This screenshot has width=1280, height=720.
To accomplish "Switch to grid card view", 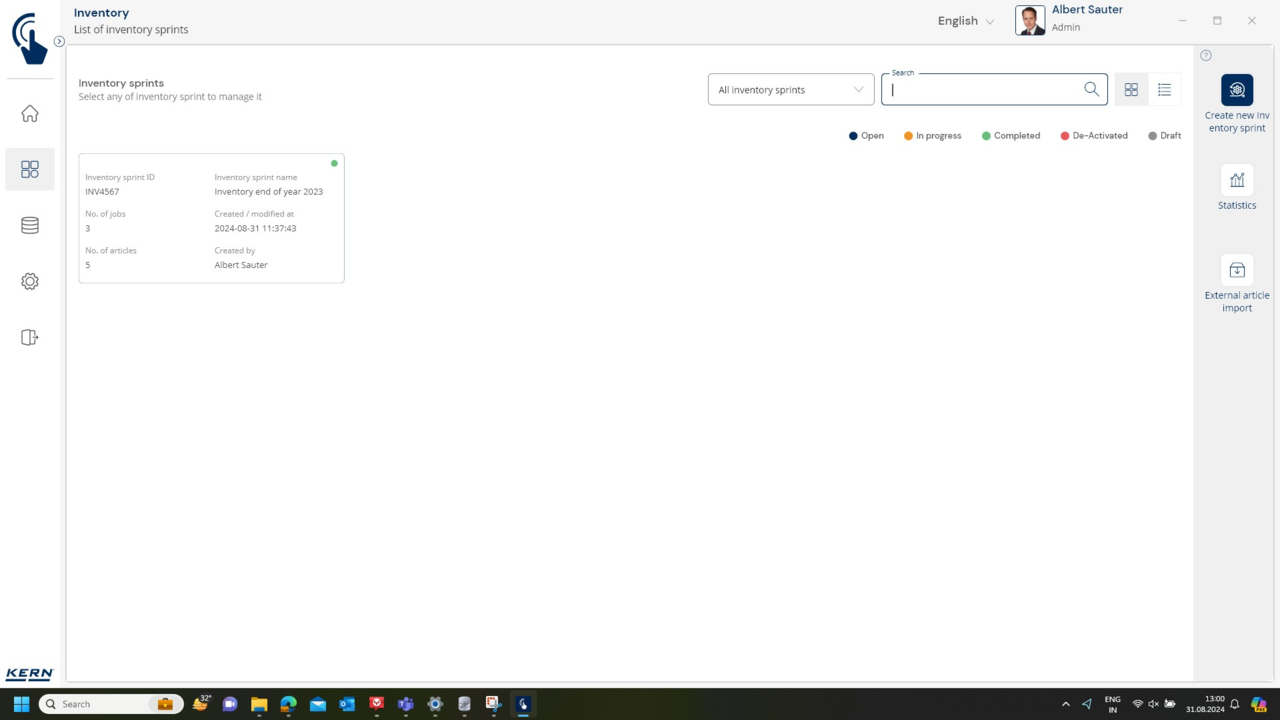I will point(1131,90).
